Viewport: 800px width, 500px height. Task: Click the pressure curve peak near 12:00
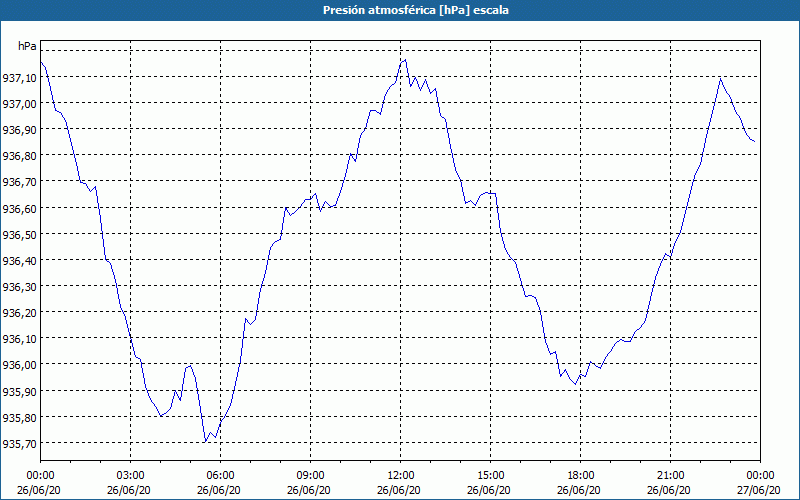point(405,60)
